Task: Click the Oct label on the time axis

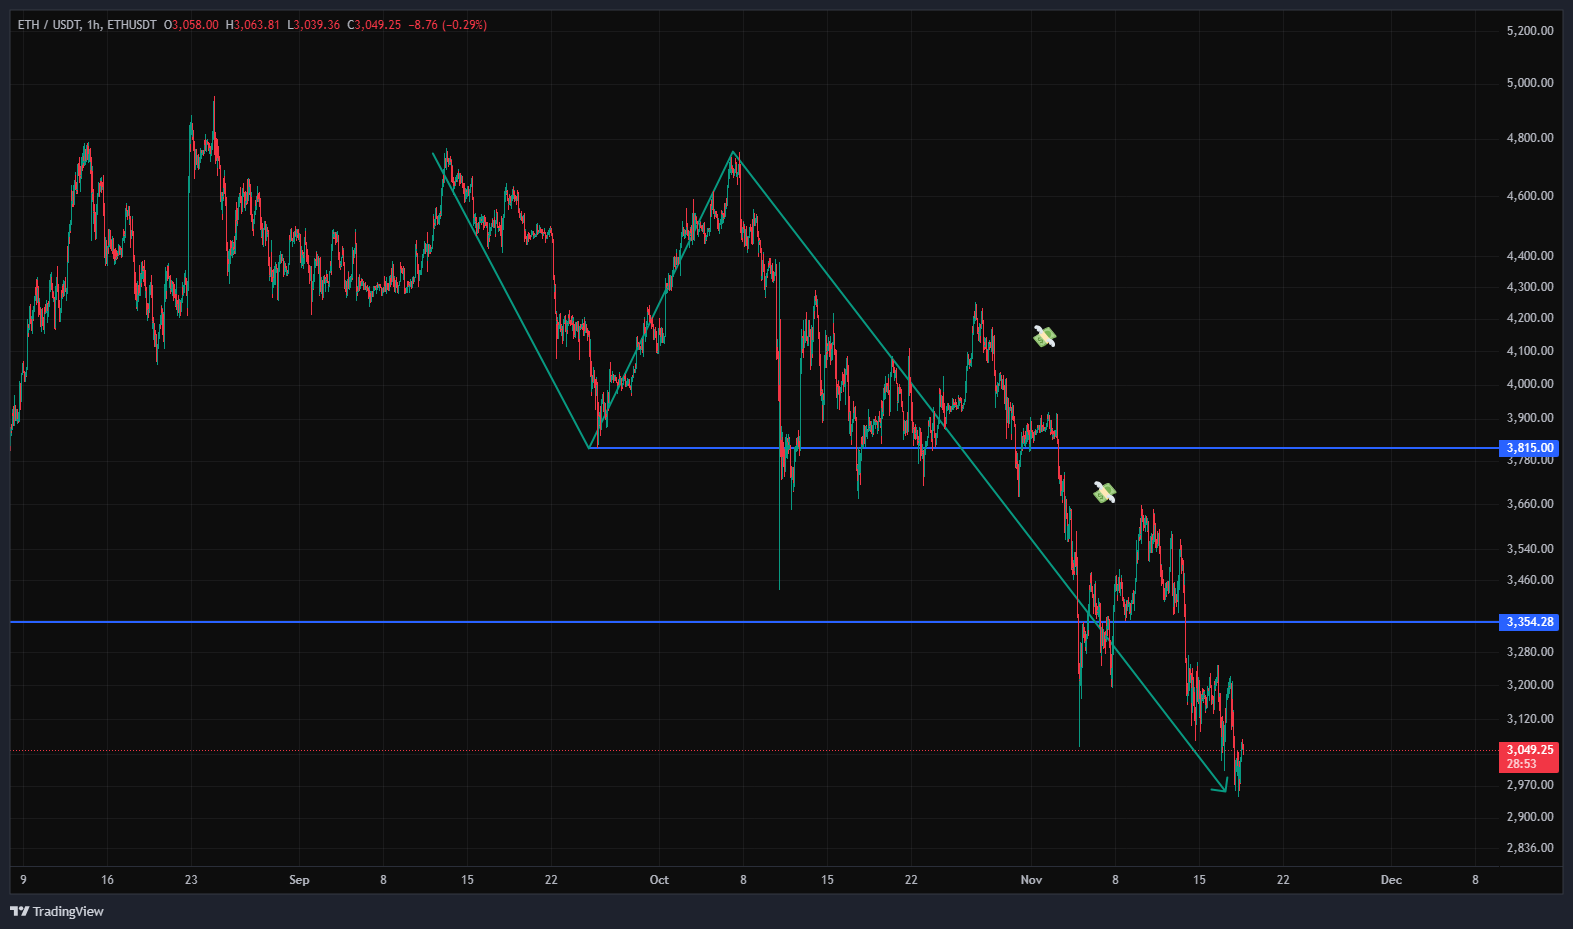Action: [659, 880]
